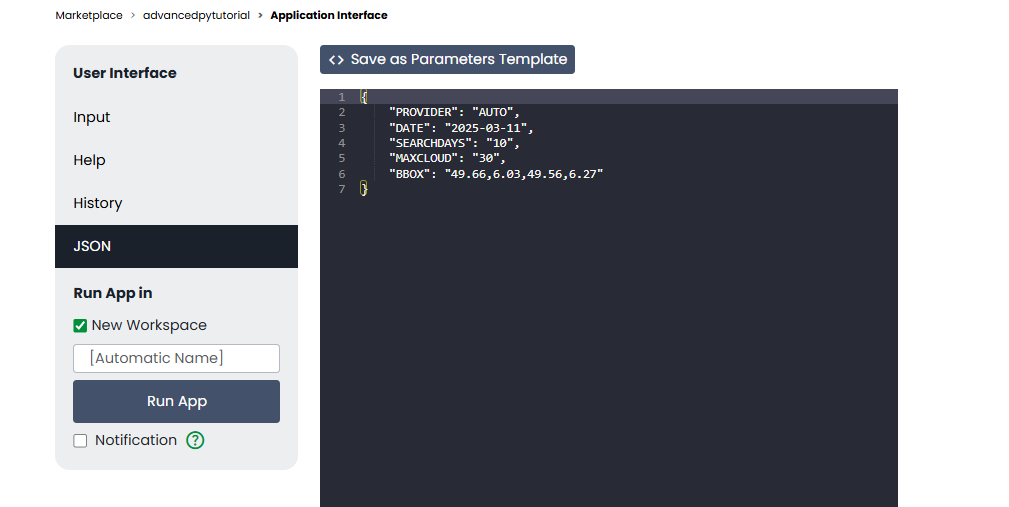Click Save as Parameters Template button
The height and width of the screenshot is (507, 1009).
(447, 59)
